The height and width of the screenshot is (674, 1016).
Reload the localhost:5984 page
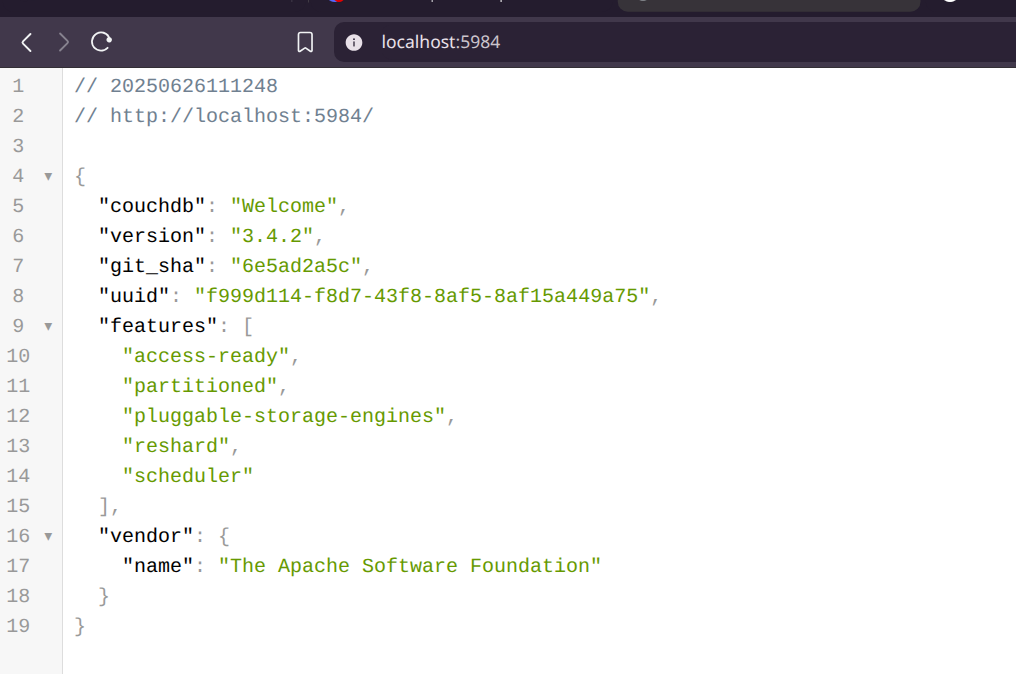[x=101, y=42]
